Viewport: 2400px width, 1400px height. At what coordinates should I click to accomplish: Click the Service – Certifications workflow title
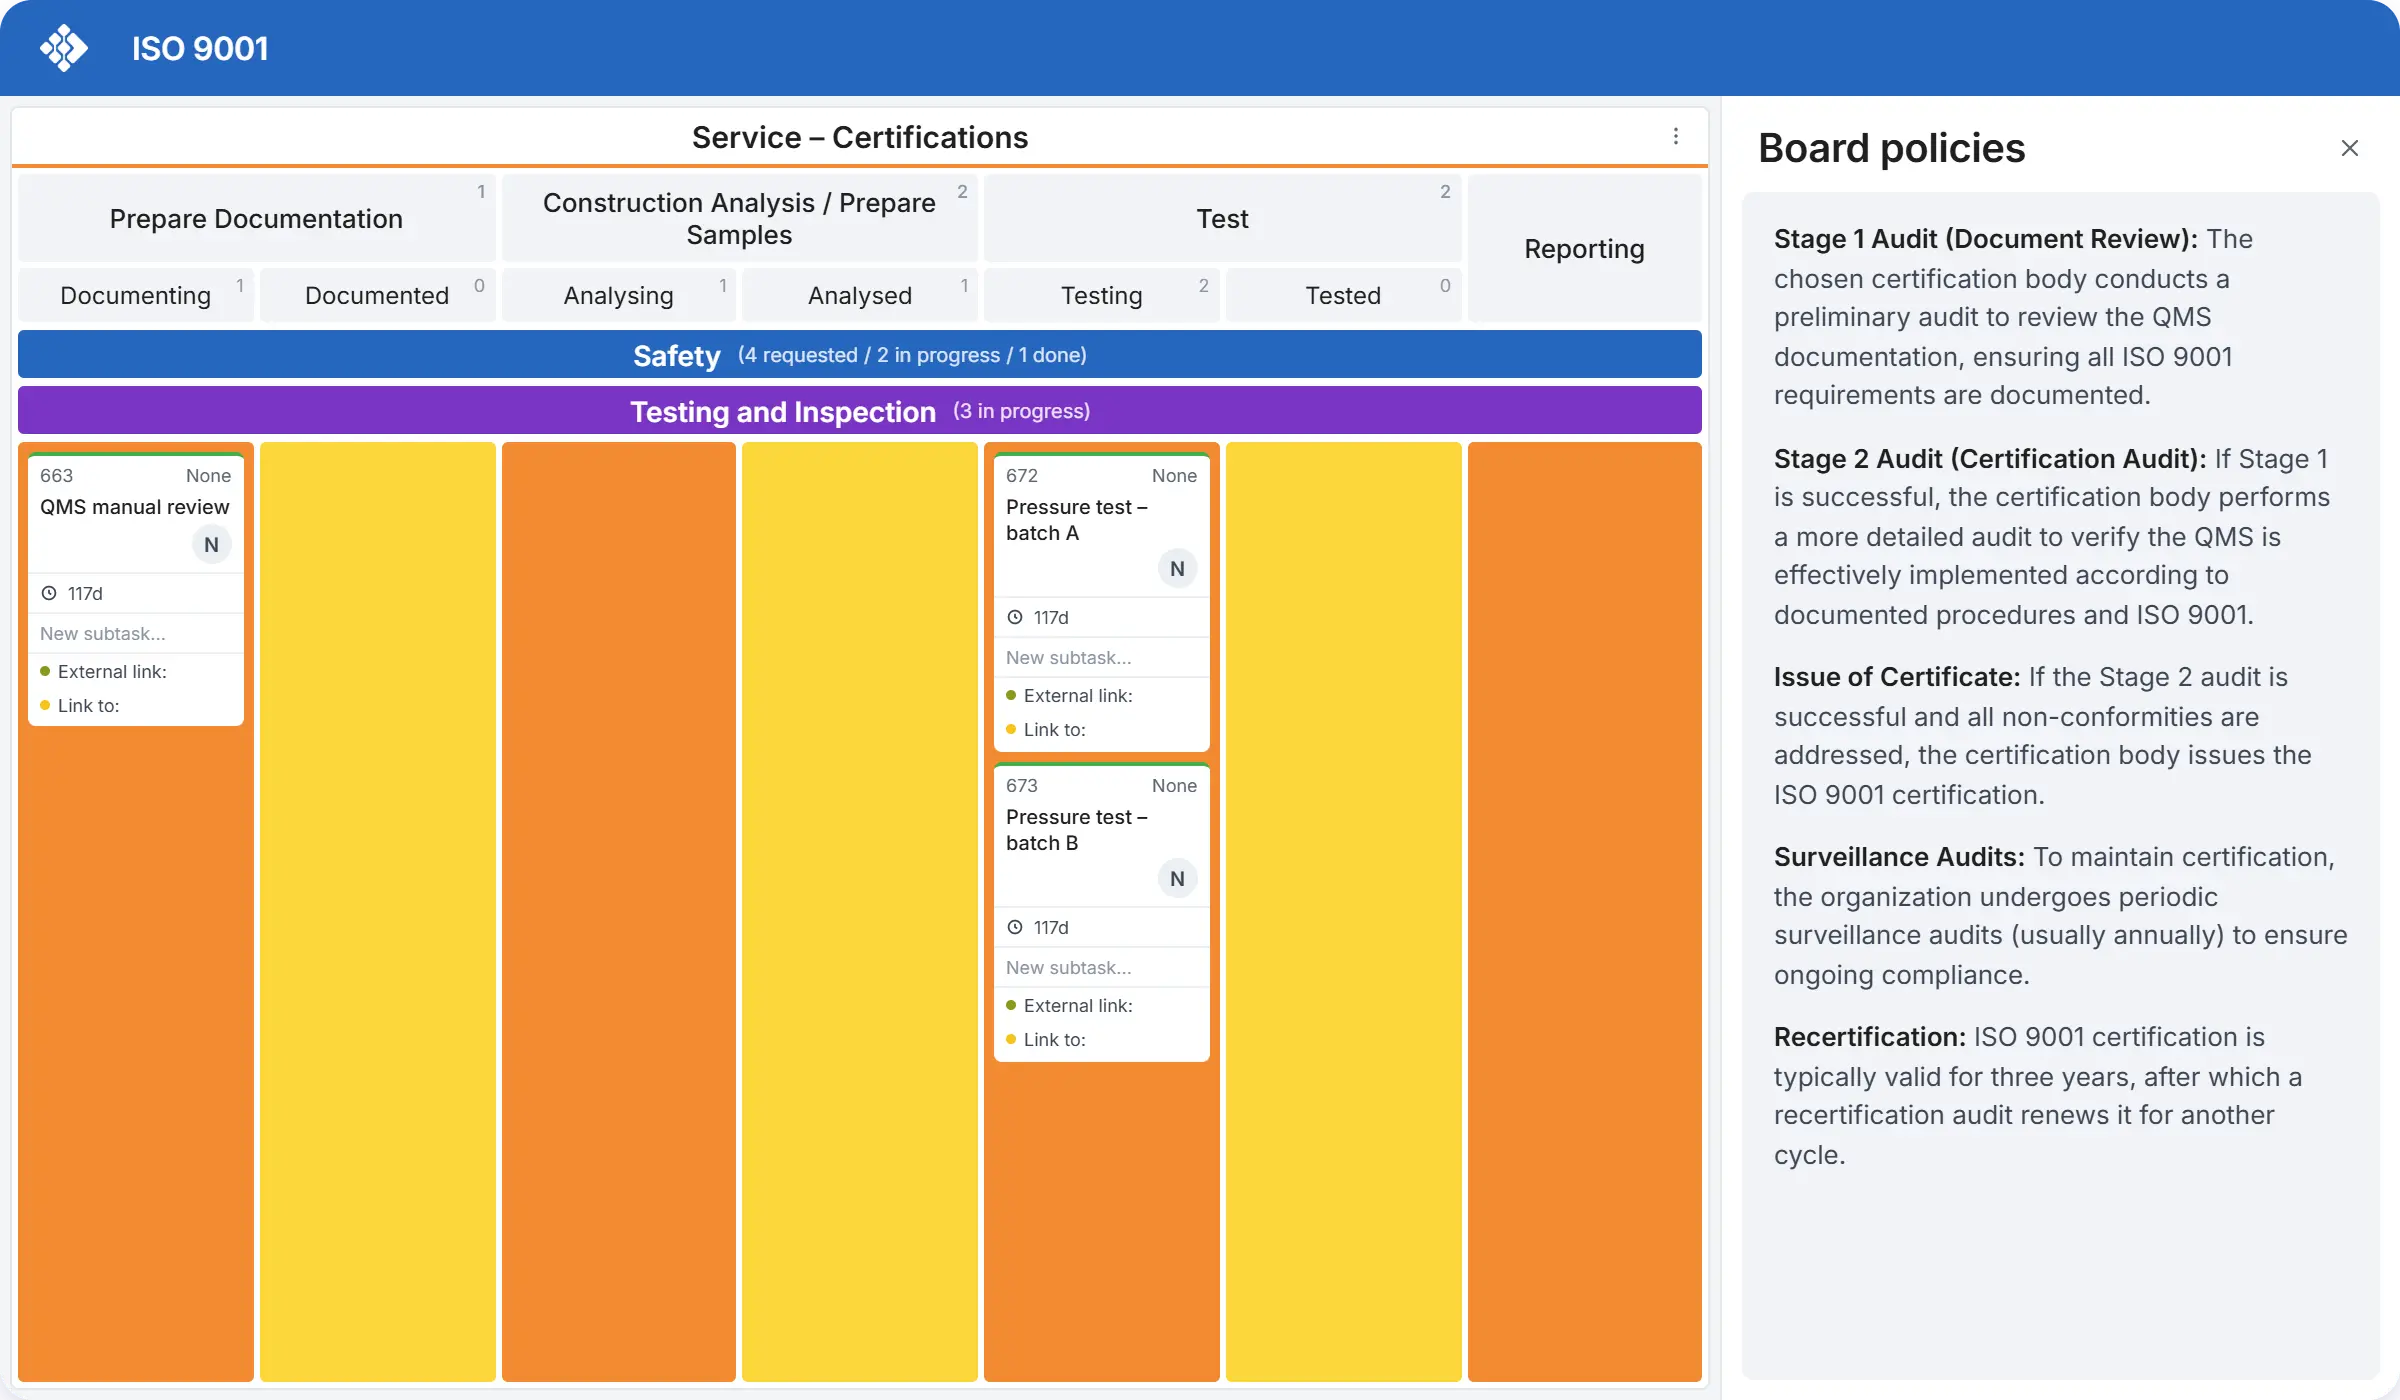(860, 137)
